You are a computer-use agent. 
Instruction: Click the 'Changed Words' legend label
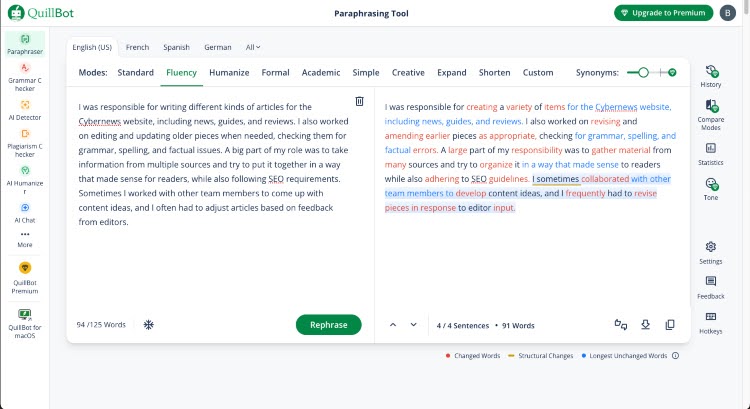click(x=477, y=356)
